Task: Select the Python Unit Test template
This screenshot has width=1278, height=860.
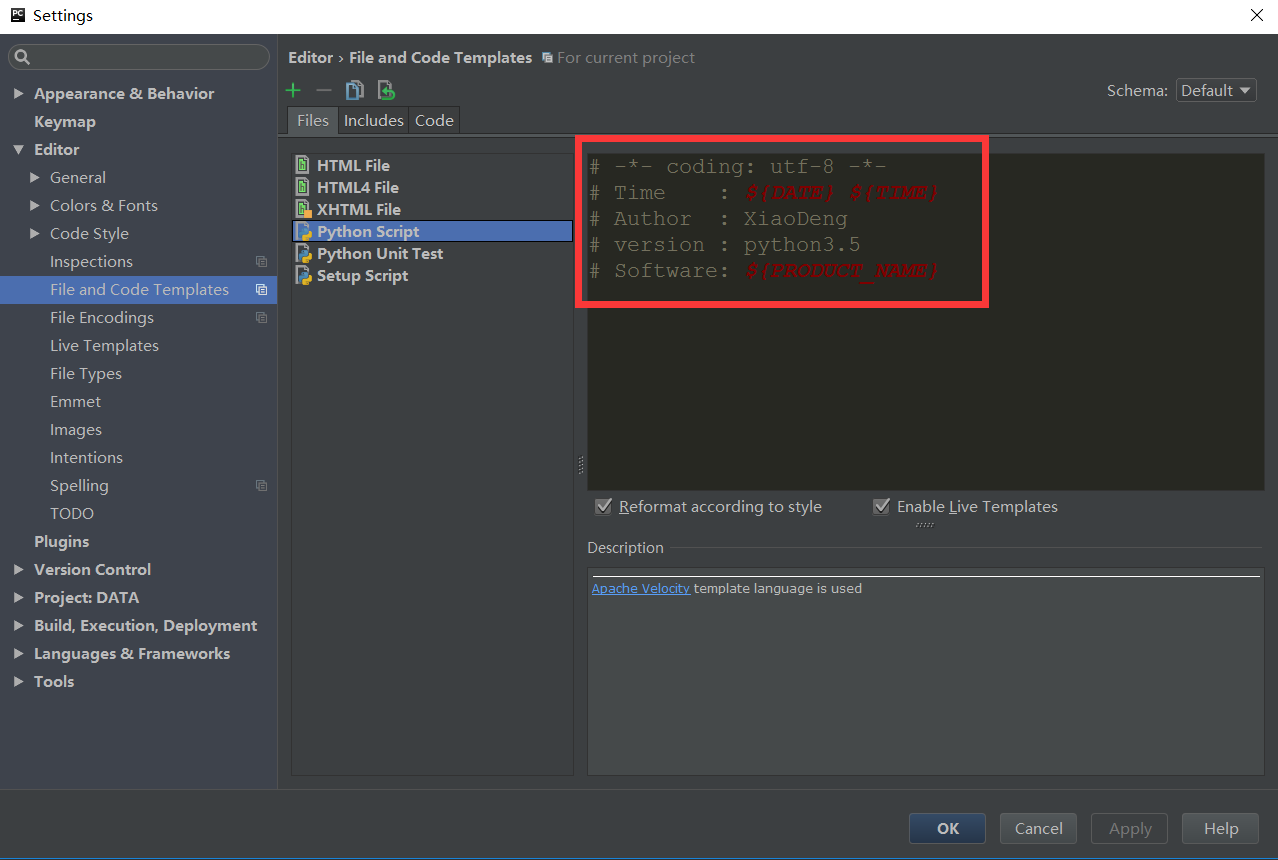Action: [x=432, y=253]
